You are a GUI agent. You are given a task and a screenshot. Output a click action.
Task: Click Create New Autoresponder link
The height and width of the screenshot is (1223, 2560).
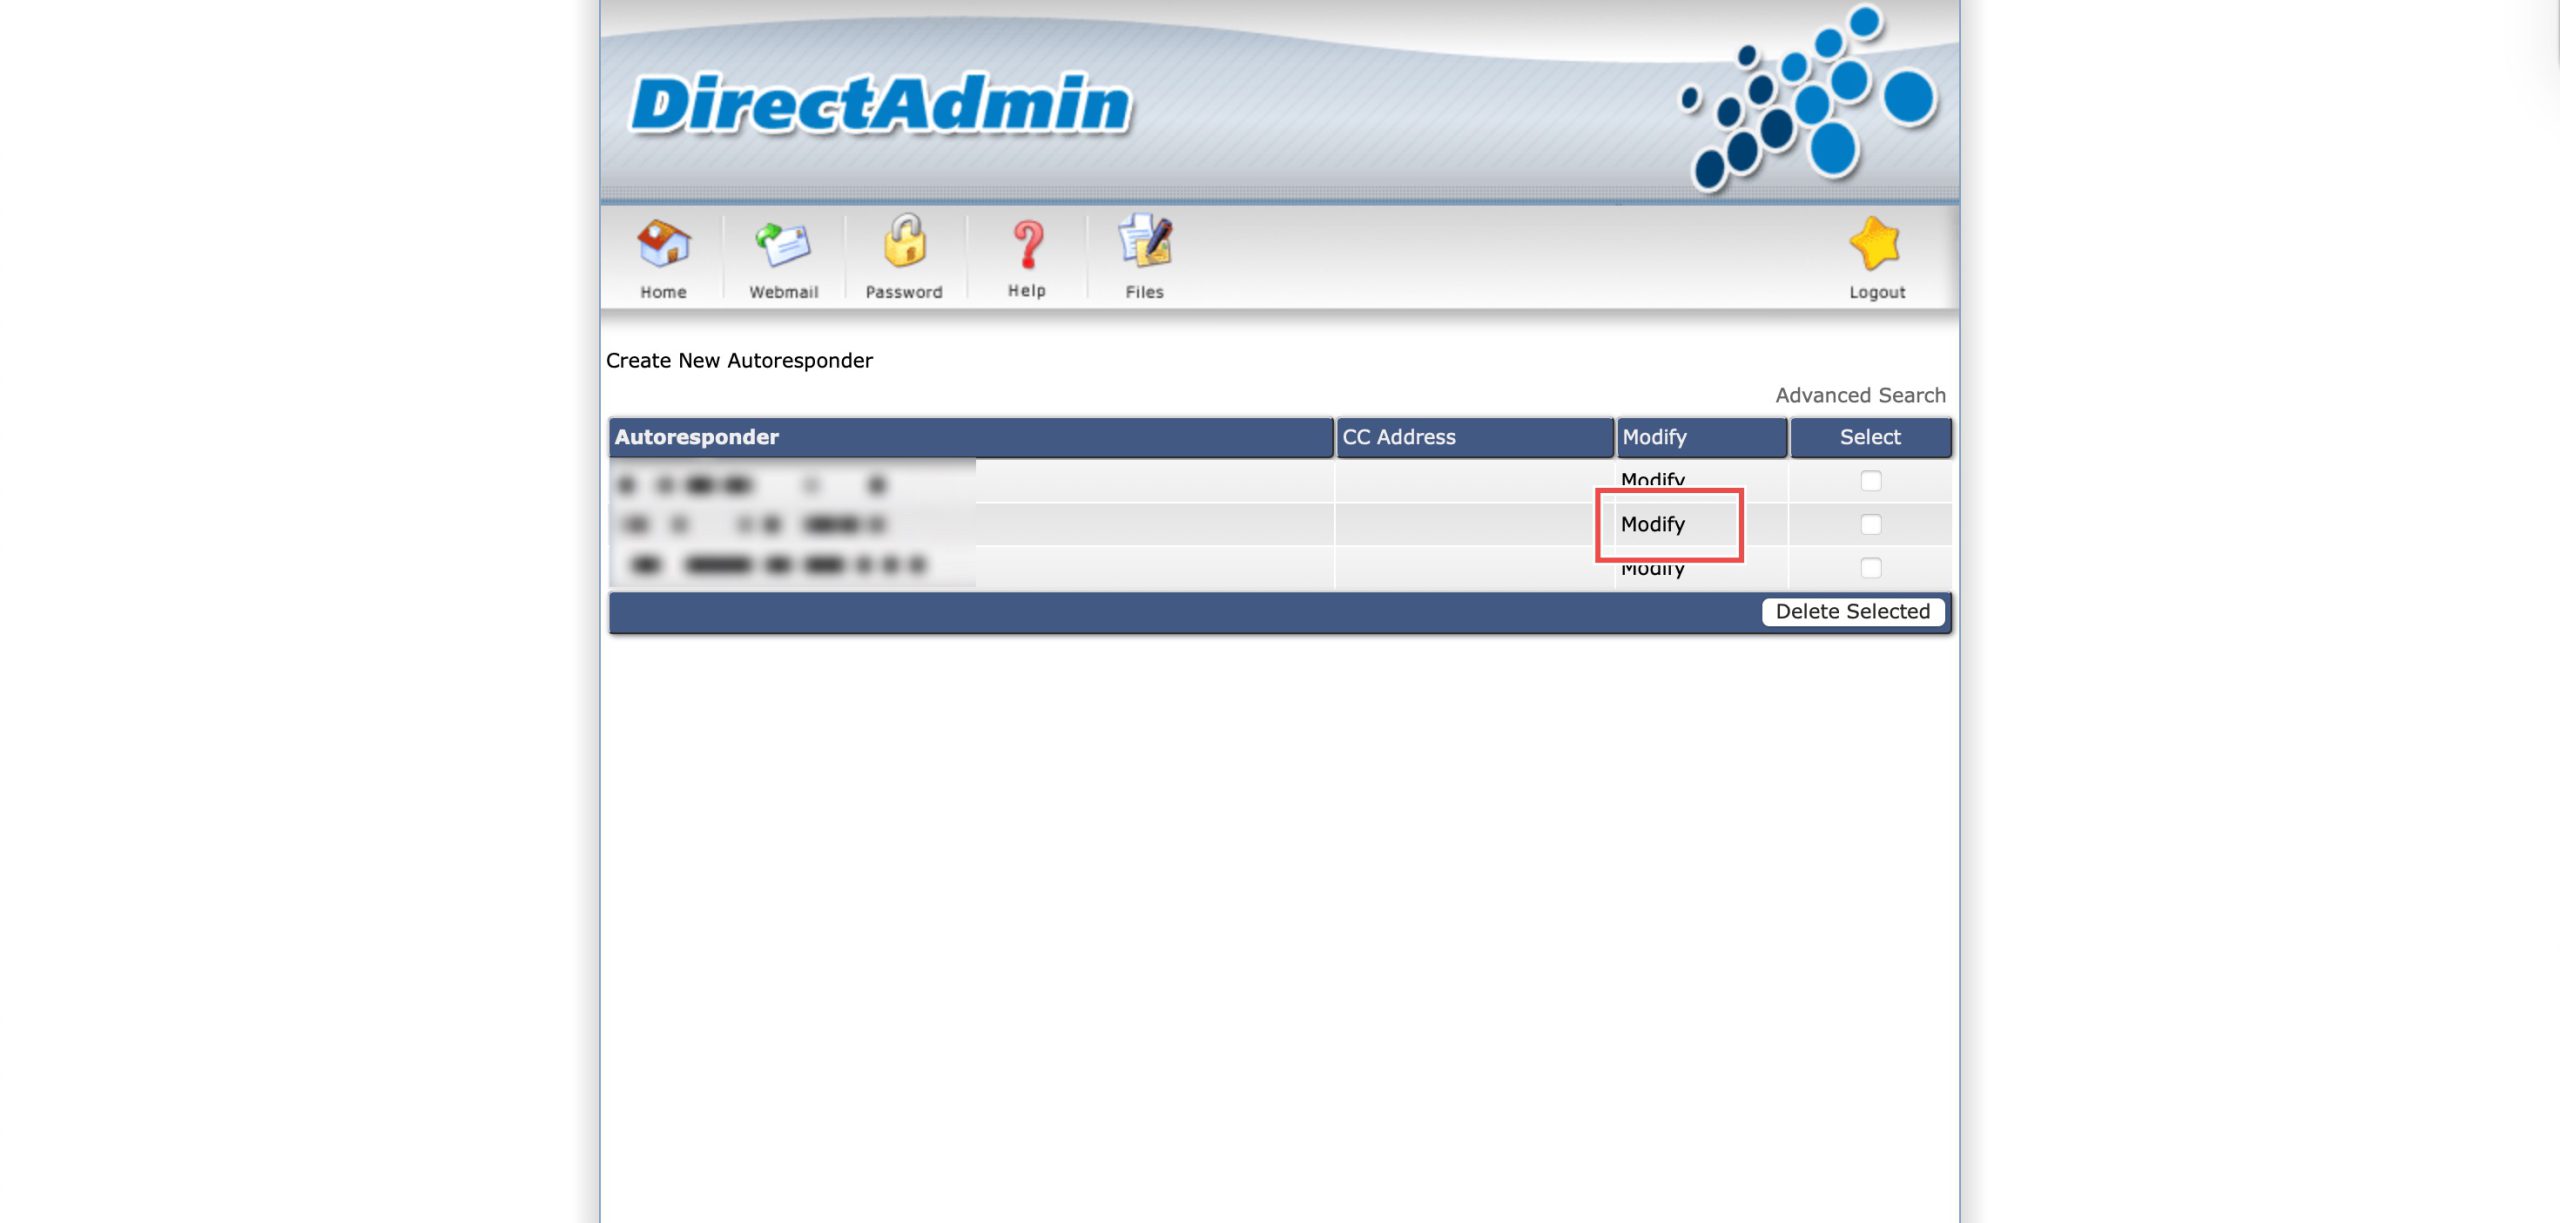coord(739,360)
